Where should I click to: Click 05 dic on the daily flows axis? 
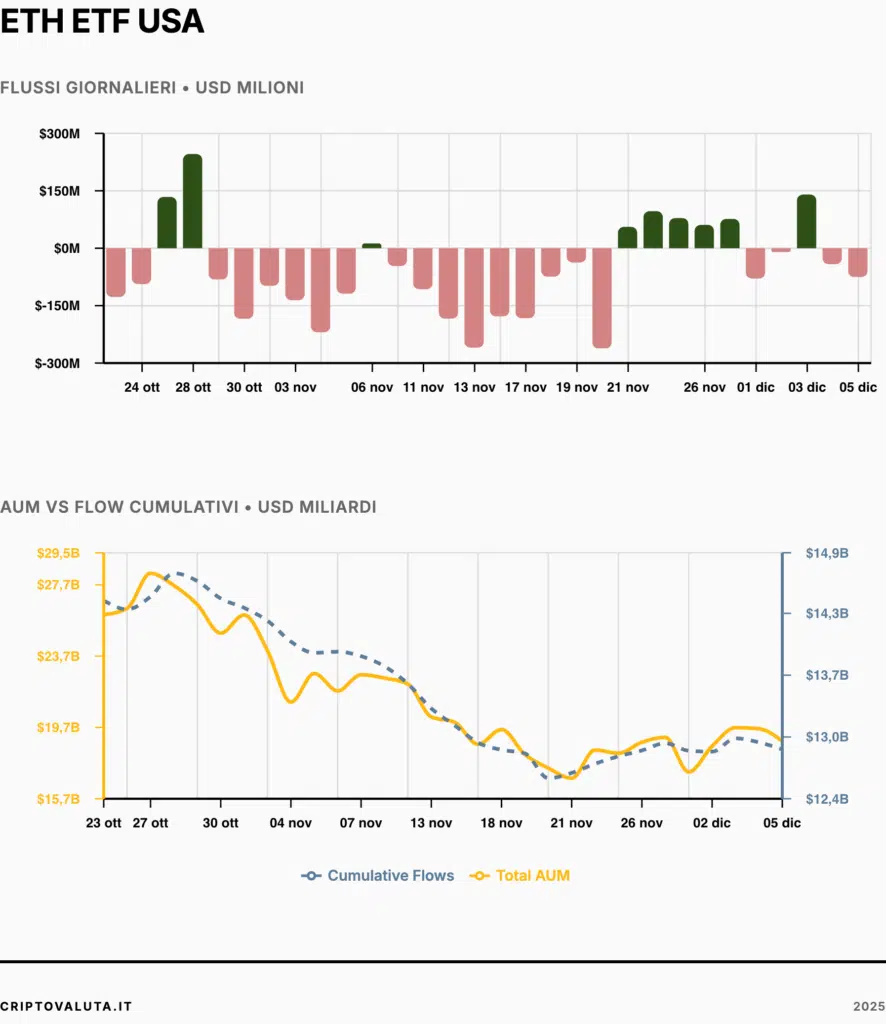click(x=857, y=387)
